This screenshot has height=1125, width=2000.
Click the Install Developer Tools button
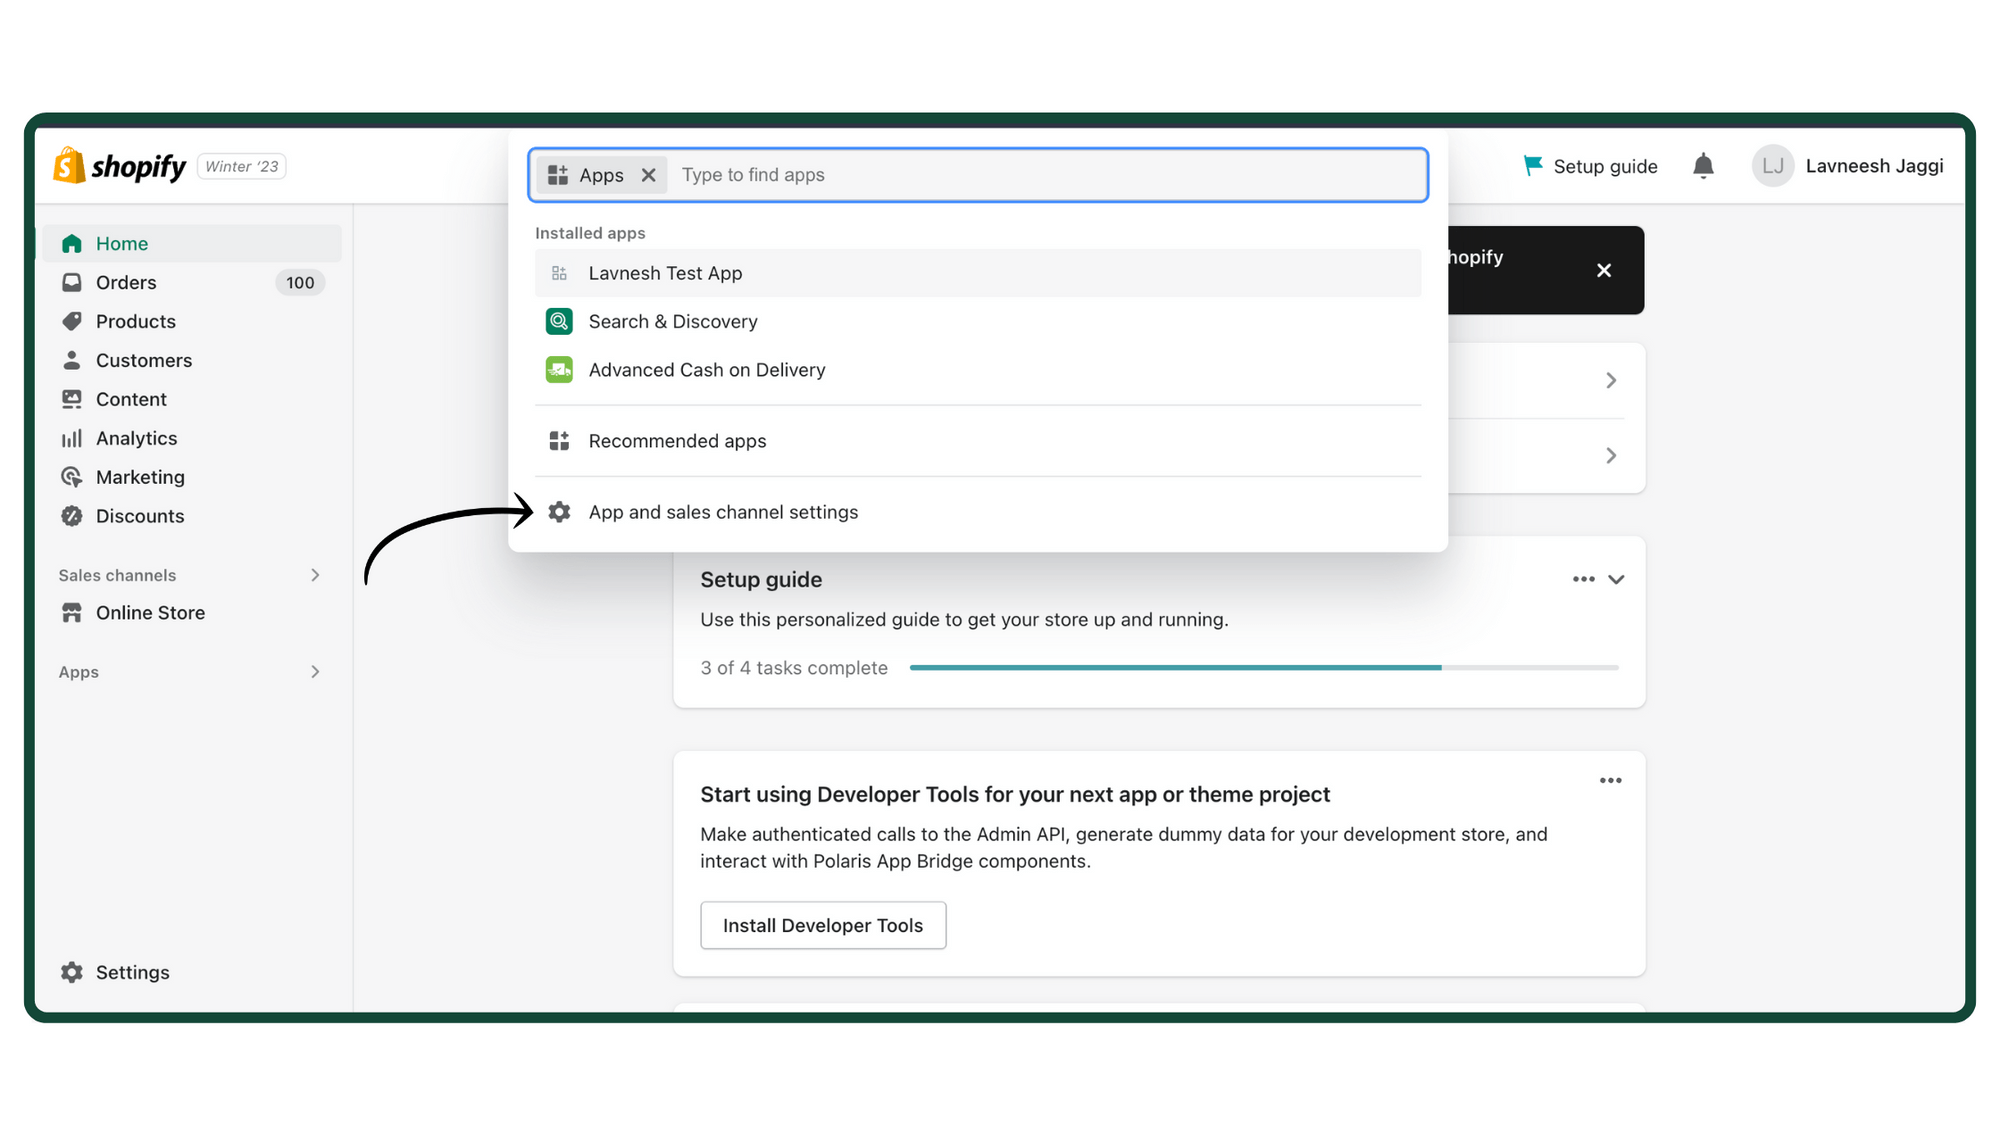coord(822,925)
